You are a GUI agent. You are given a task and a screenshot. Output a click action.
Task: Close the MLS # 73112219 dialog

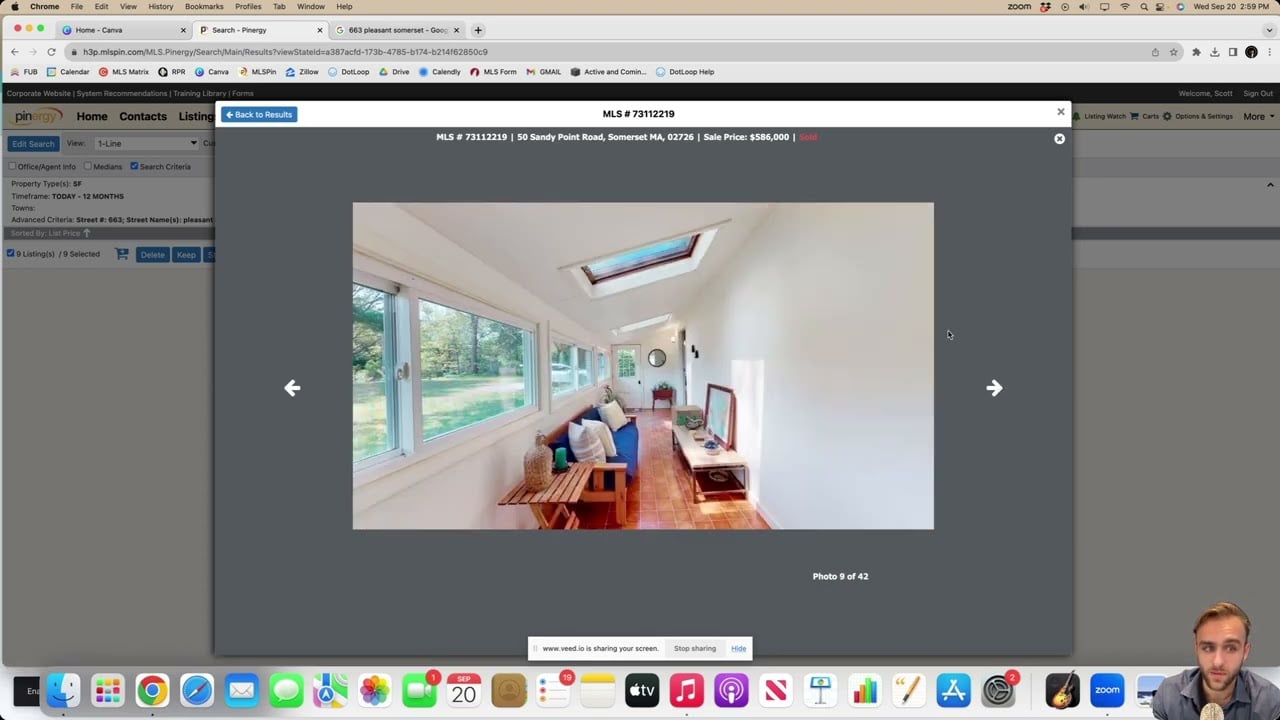[x=1061, y=112]
